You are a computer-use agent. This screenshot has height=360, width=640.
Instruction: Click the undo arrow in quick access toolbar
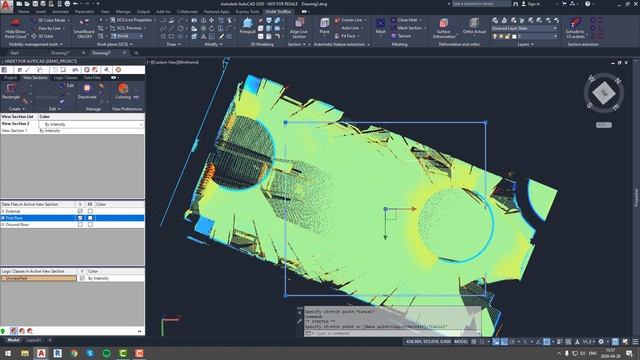pyautogui.click(x=76, y=4)
